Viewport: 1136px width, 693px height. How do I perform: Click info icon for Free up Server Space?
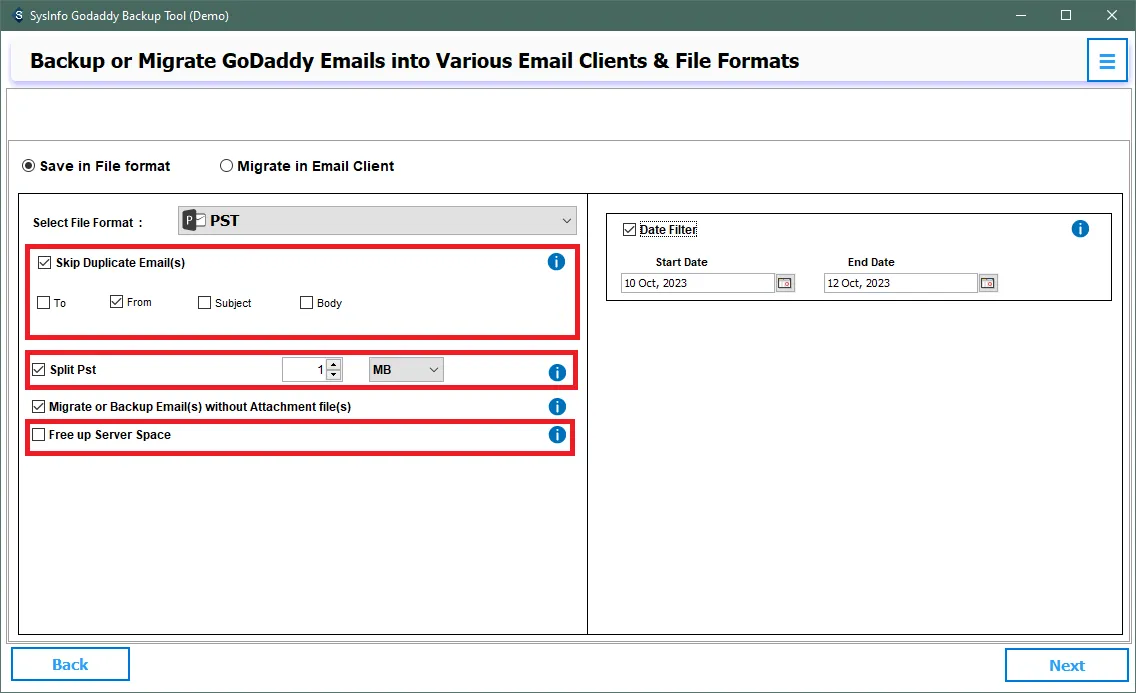pos(556,434)
